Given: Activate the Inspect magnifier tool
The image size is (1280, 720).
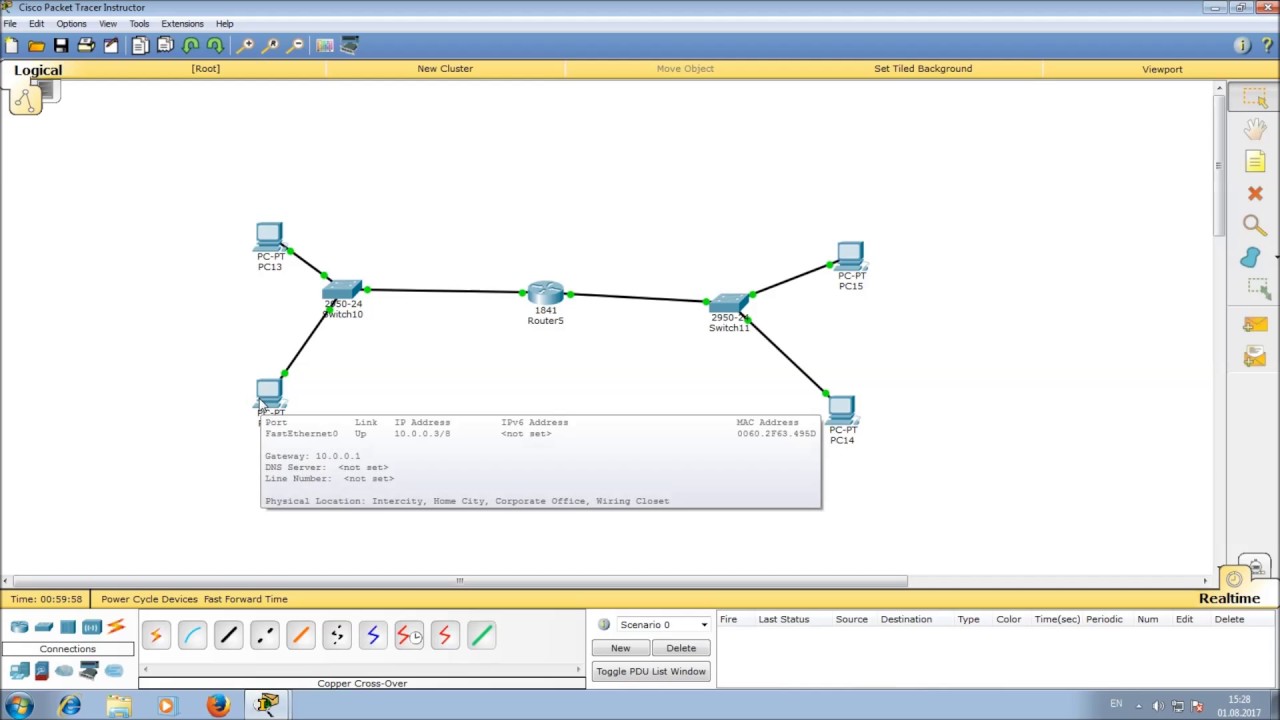Looking at the screenshot, I should (1255, 225).
